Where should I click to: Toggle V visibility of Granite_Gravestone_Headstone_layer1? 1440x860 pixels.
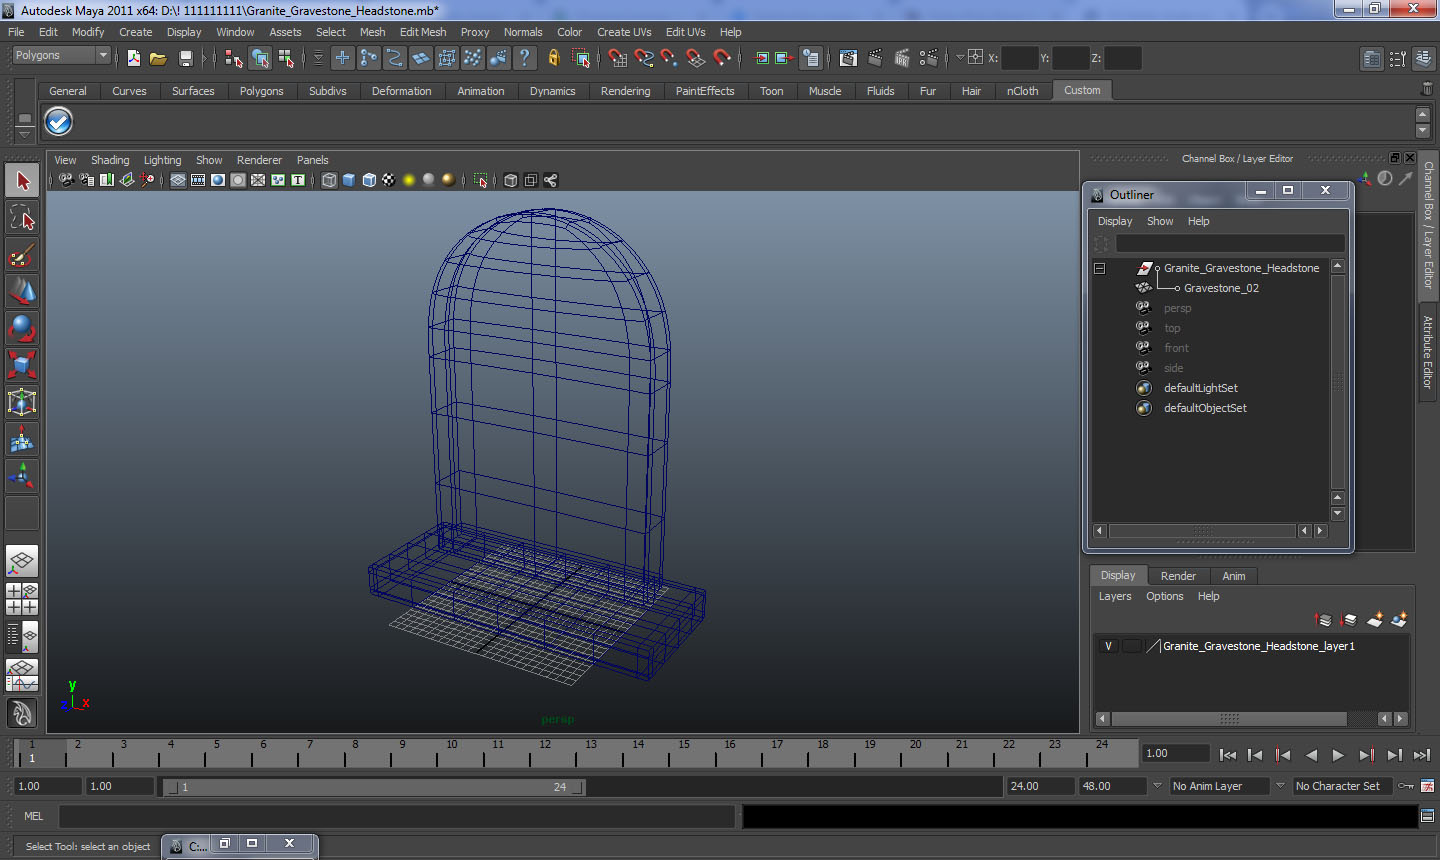[x=1108, y=646]
